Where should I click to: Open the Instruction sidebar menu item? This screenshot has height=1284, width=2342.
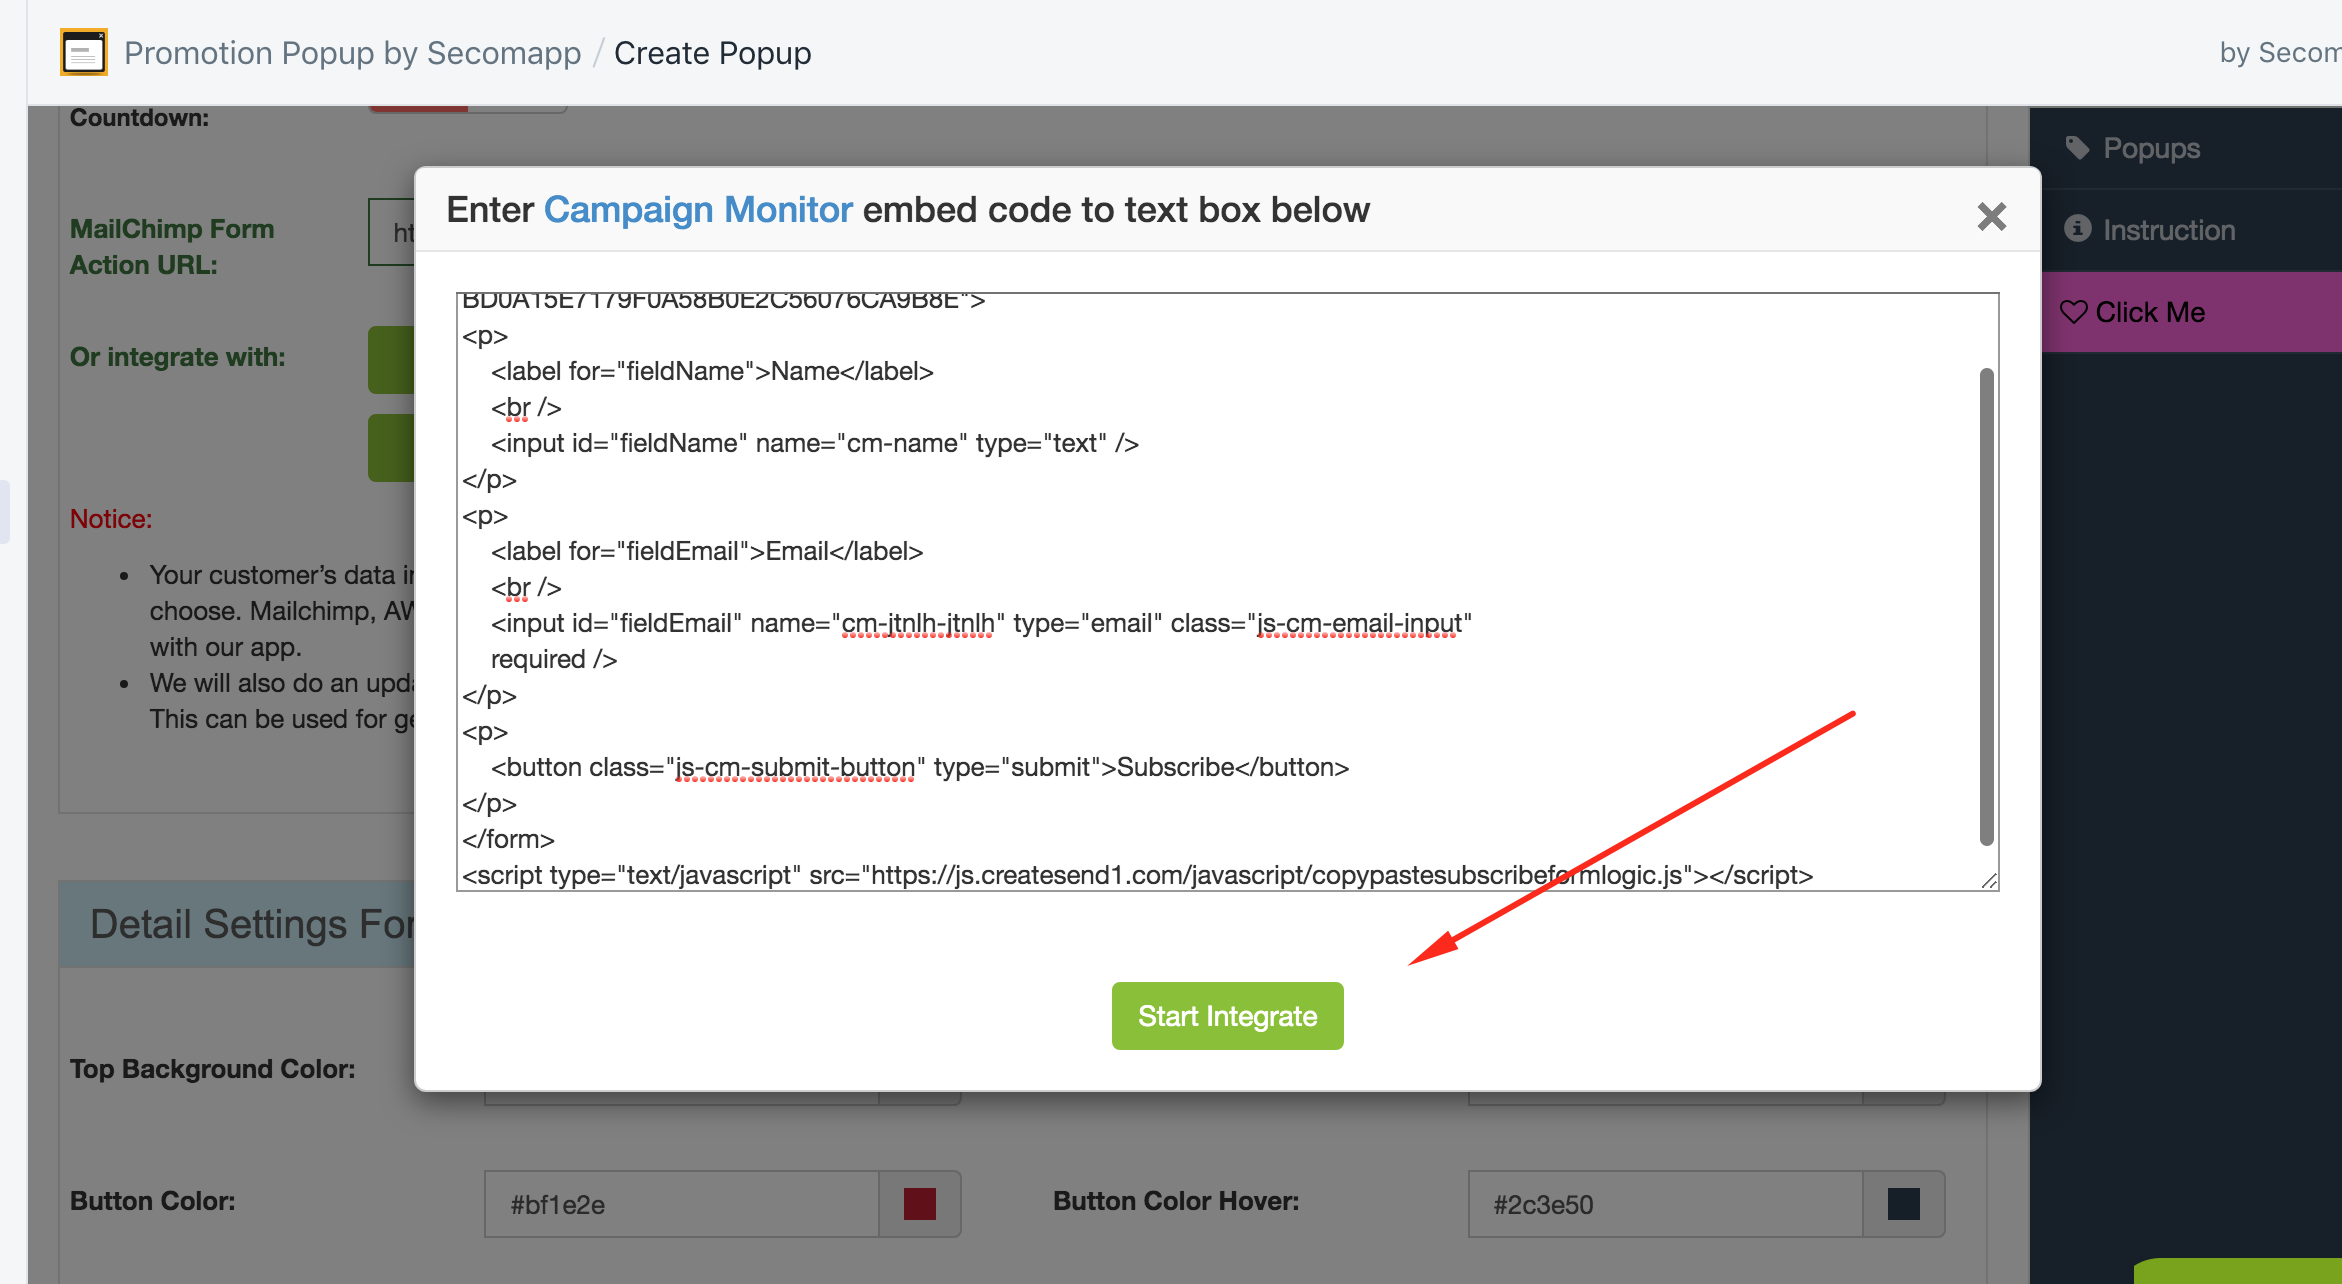pos(2186,230)
